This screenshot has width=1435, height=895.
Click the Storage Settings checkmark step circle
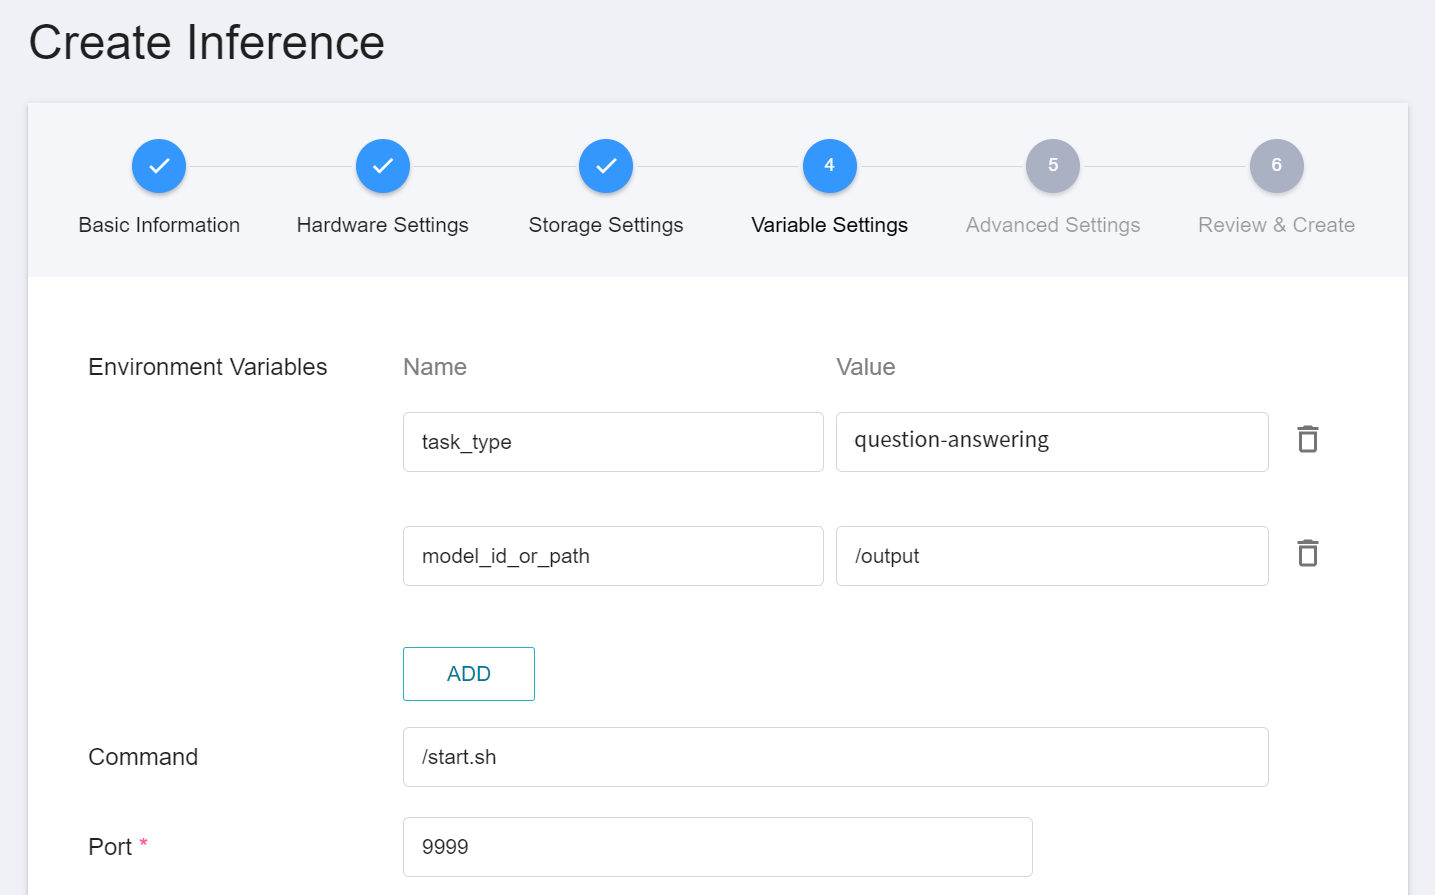[606, 166]
